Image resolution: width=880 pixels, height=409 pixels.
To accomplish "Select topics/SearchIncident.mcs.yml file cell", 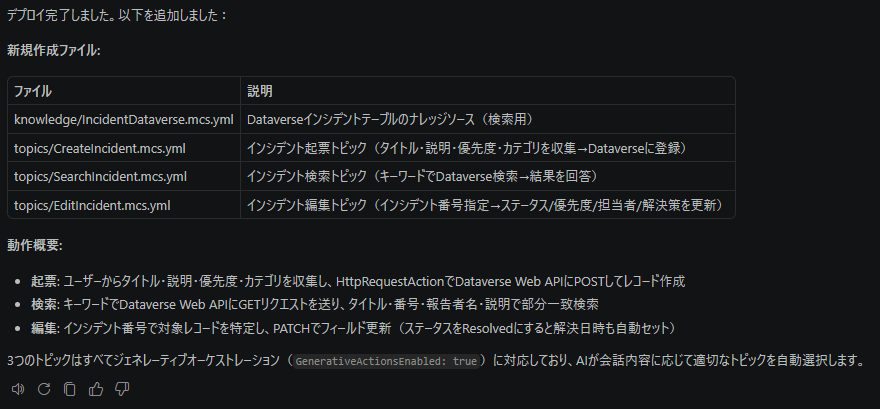I will 100,177.
